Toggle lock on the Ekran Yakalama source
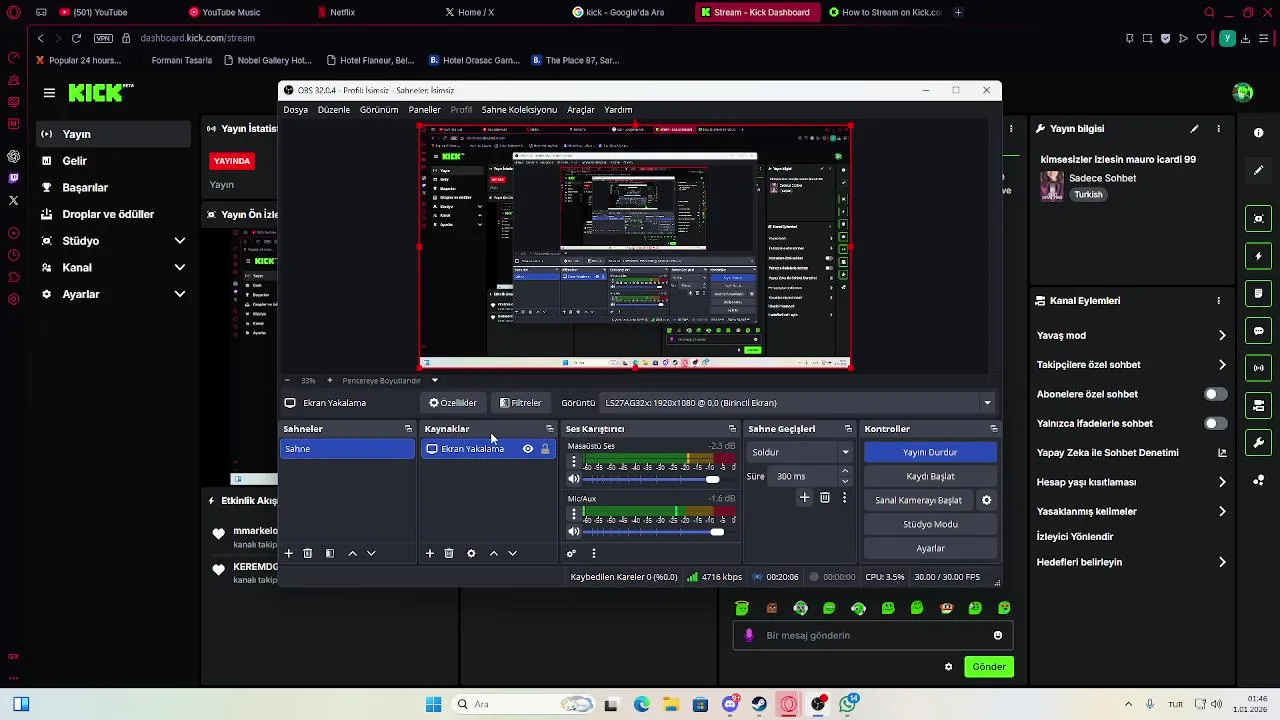Viewport: 1280px width, 720px height. tap(545, 449)
